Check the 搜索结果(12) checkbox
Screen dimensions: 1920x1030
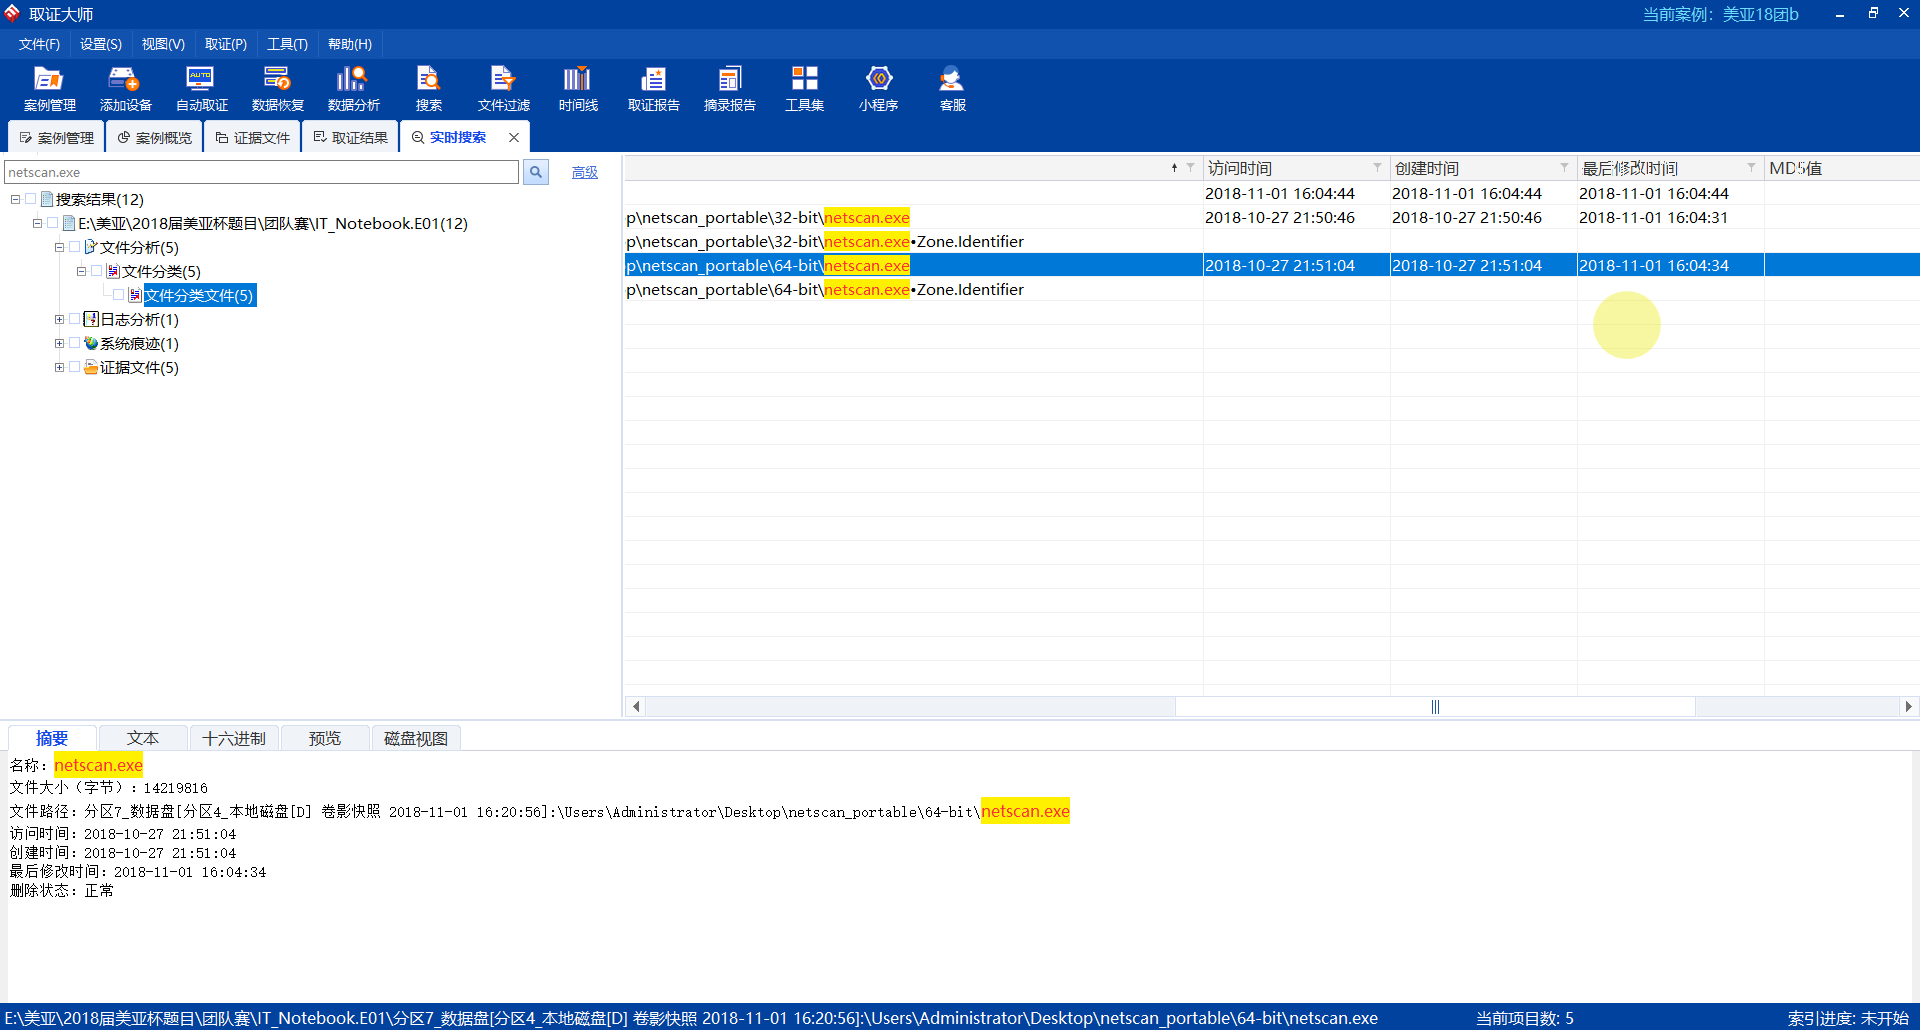coord(31,199)
